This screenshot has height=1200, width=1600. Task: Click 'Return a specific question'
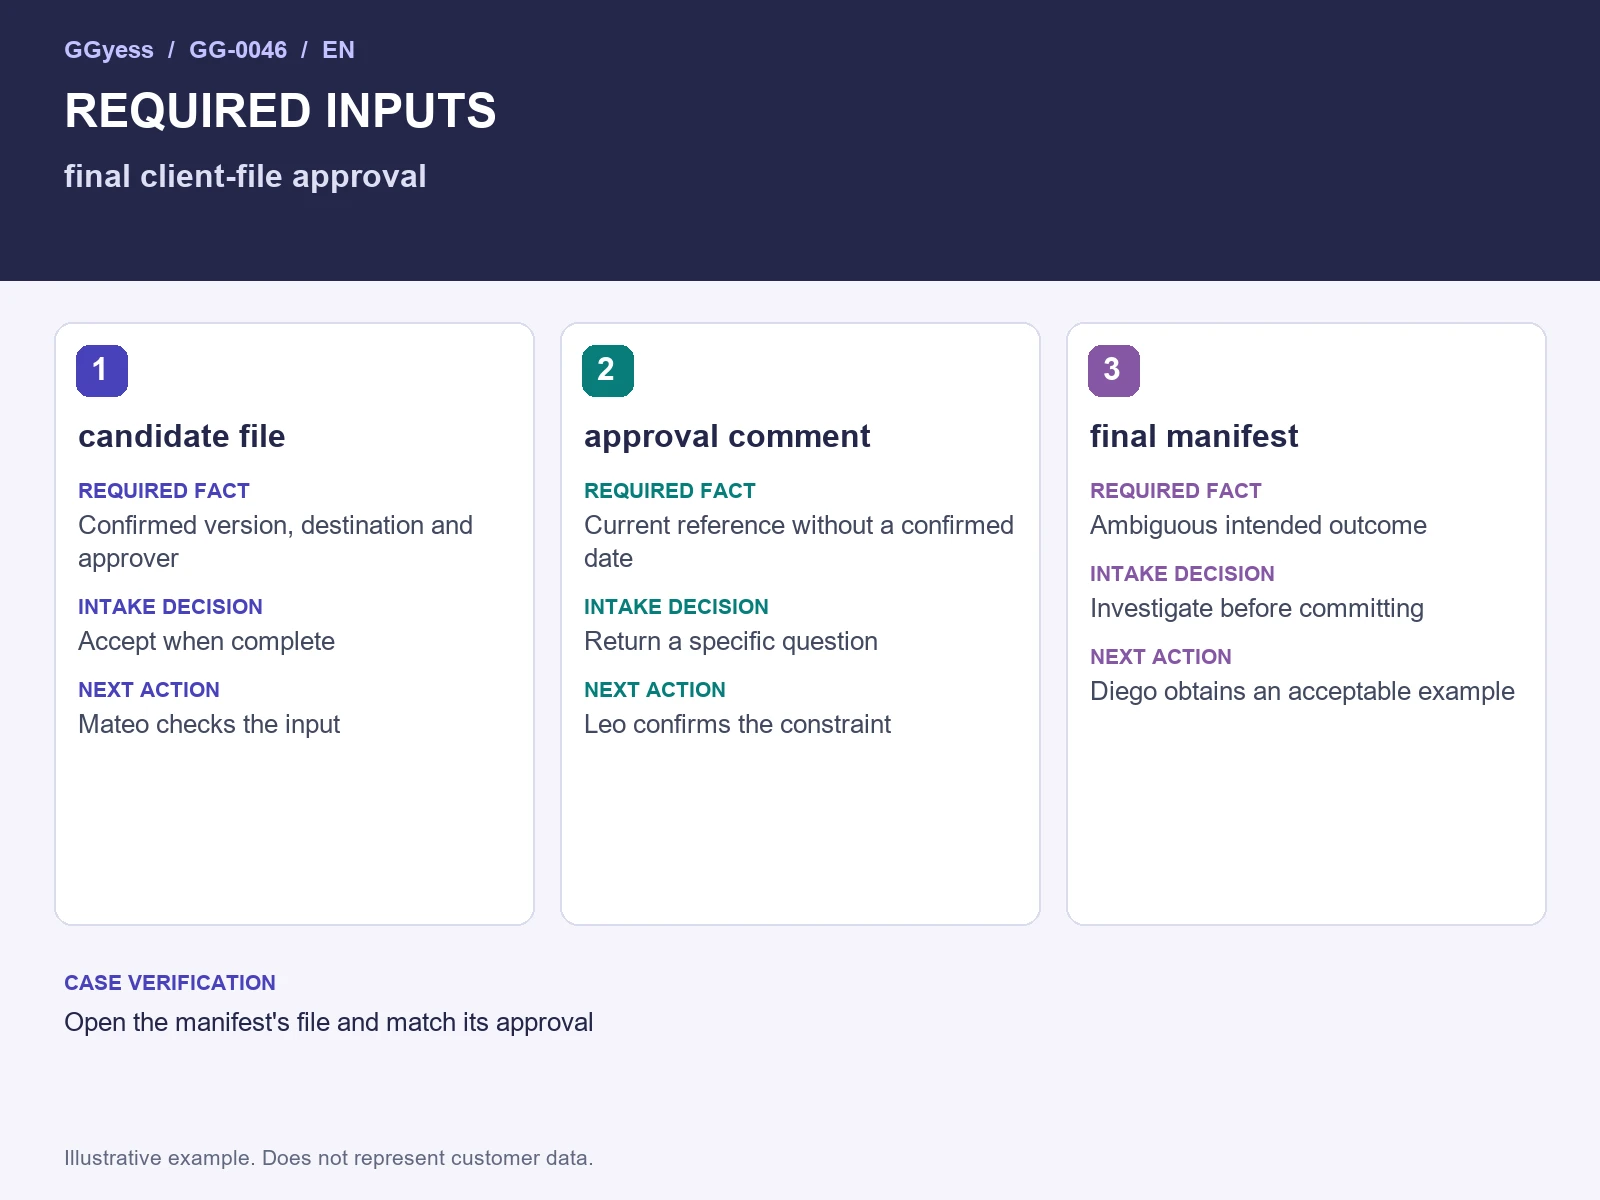pos(731,642)
